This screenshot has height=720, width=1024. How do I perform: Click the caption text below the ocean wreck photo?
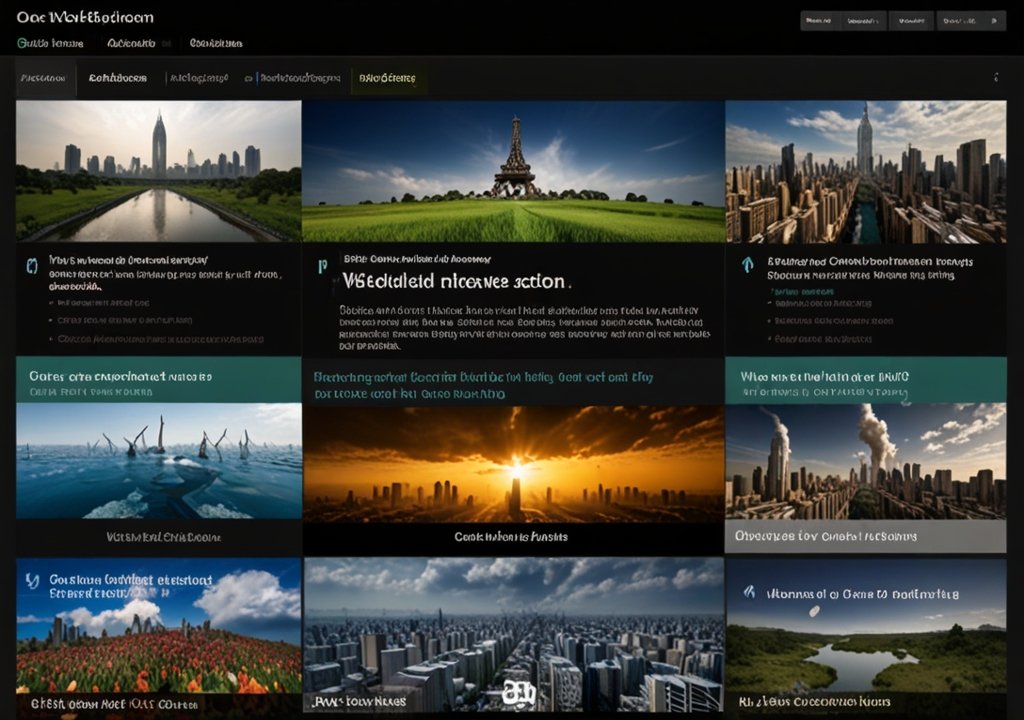pyautogui.click(x=163, y=537)
